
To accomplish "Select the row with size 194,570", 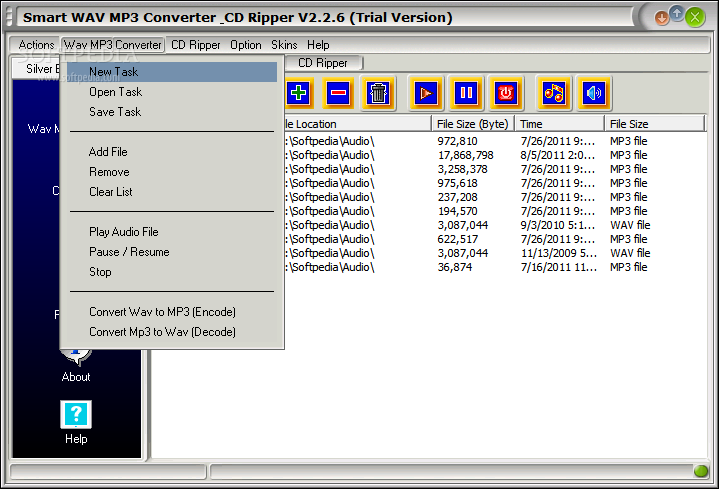I will (x=494, y=211).
